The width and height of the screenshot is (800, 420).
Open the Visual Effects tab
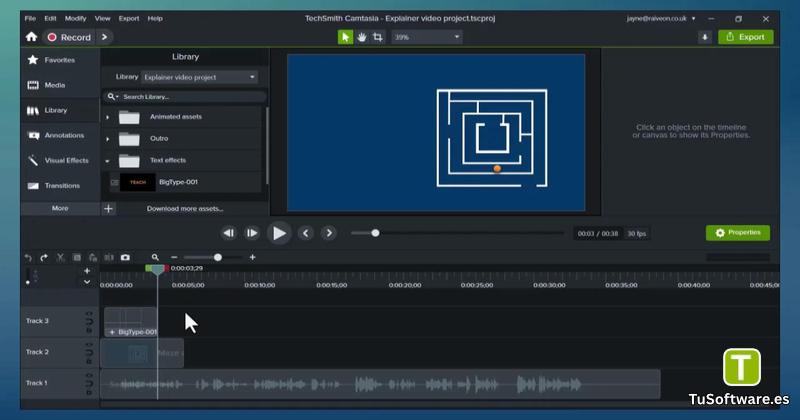pyautogui.click(x=60, y=160)
